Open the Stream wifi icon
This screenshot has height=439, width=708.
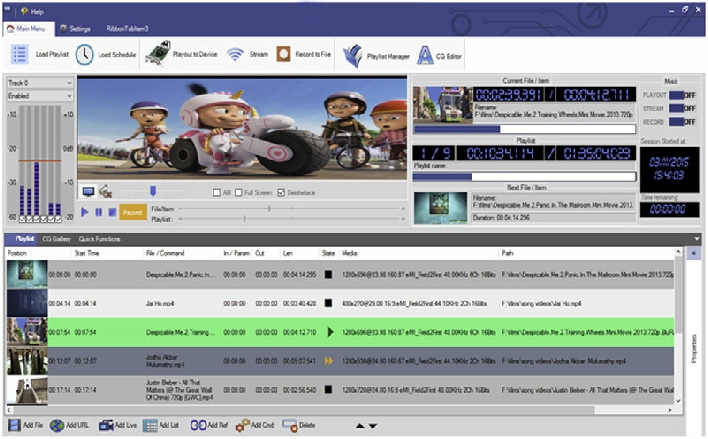pyautogui.click(x=235, y=54)
